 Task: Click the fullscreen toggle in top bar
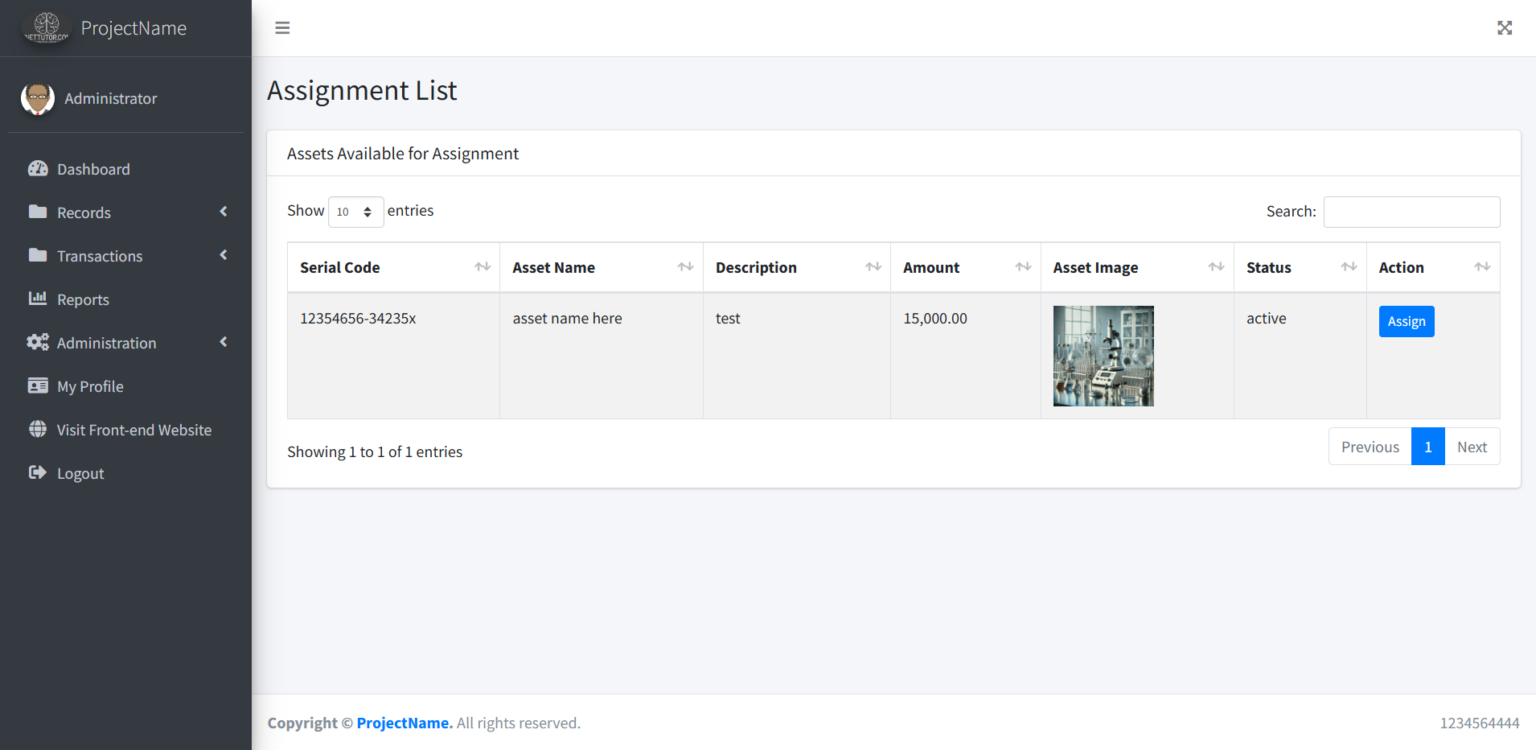tap(1504, 27)
